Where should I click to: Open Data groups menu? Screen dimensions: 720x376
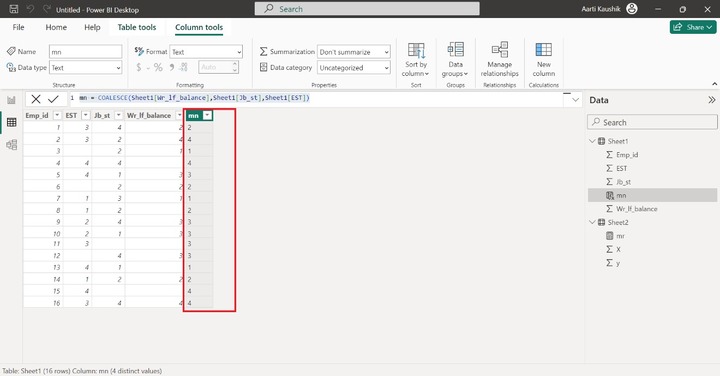[x=456, y=60]
